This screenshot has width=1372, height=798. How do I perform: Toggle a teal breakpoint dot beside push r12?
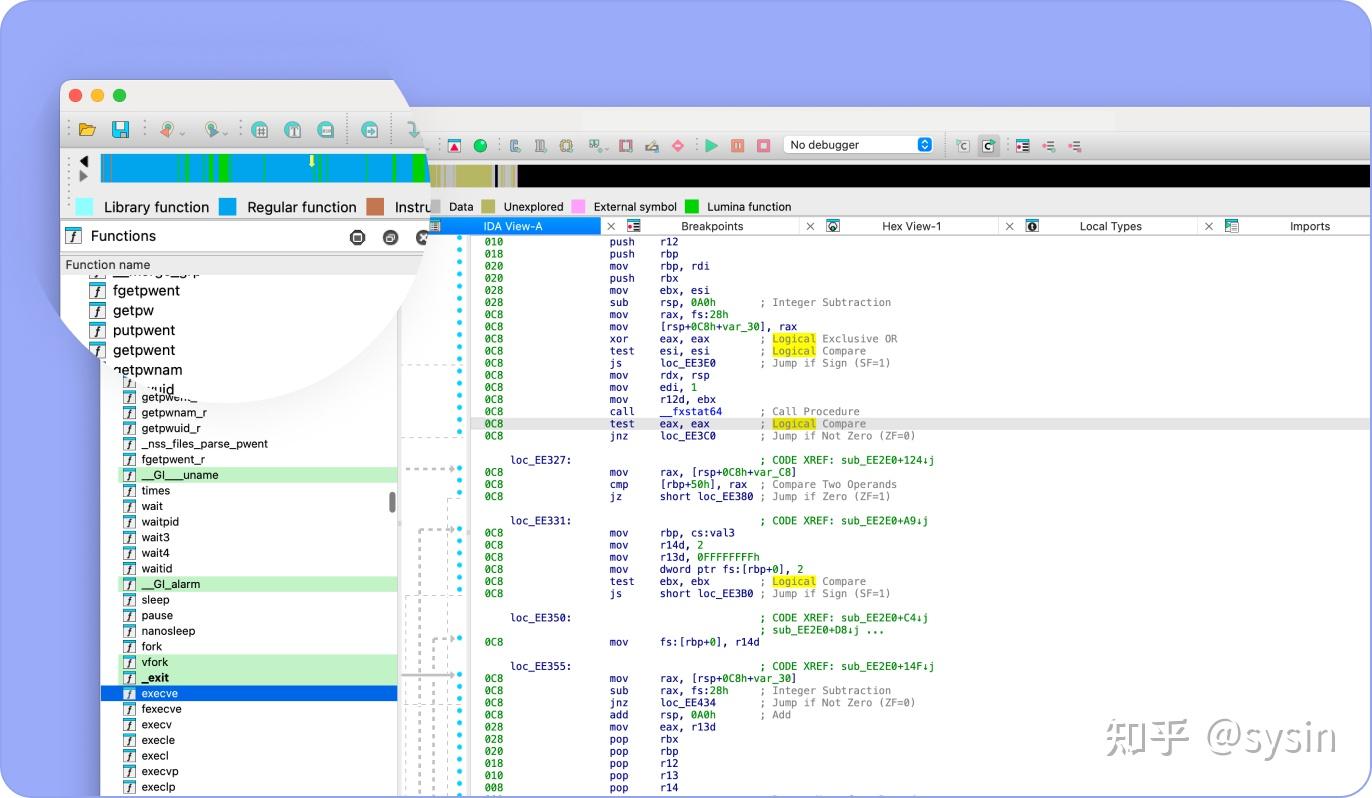click(x=459, y=242)
